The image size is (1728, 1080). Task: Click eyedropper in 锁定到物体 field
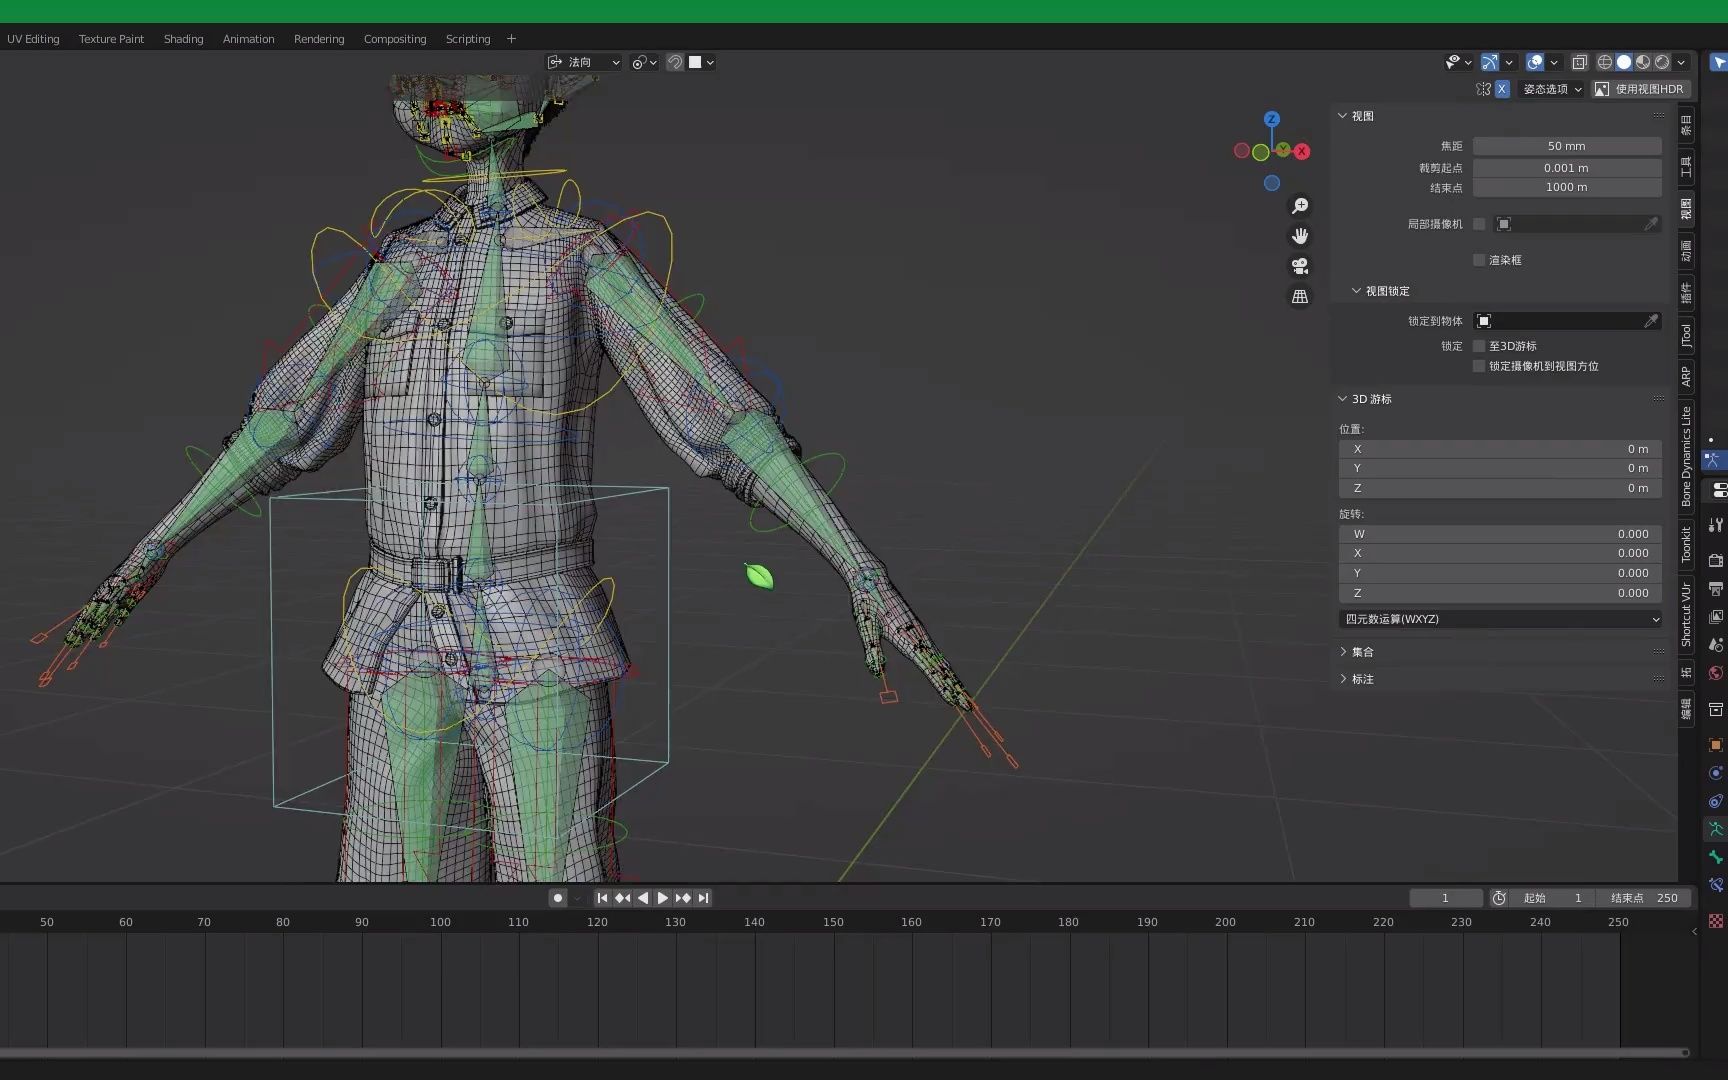point(1651,321)
